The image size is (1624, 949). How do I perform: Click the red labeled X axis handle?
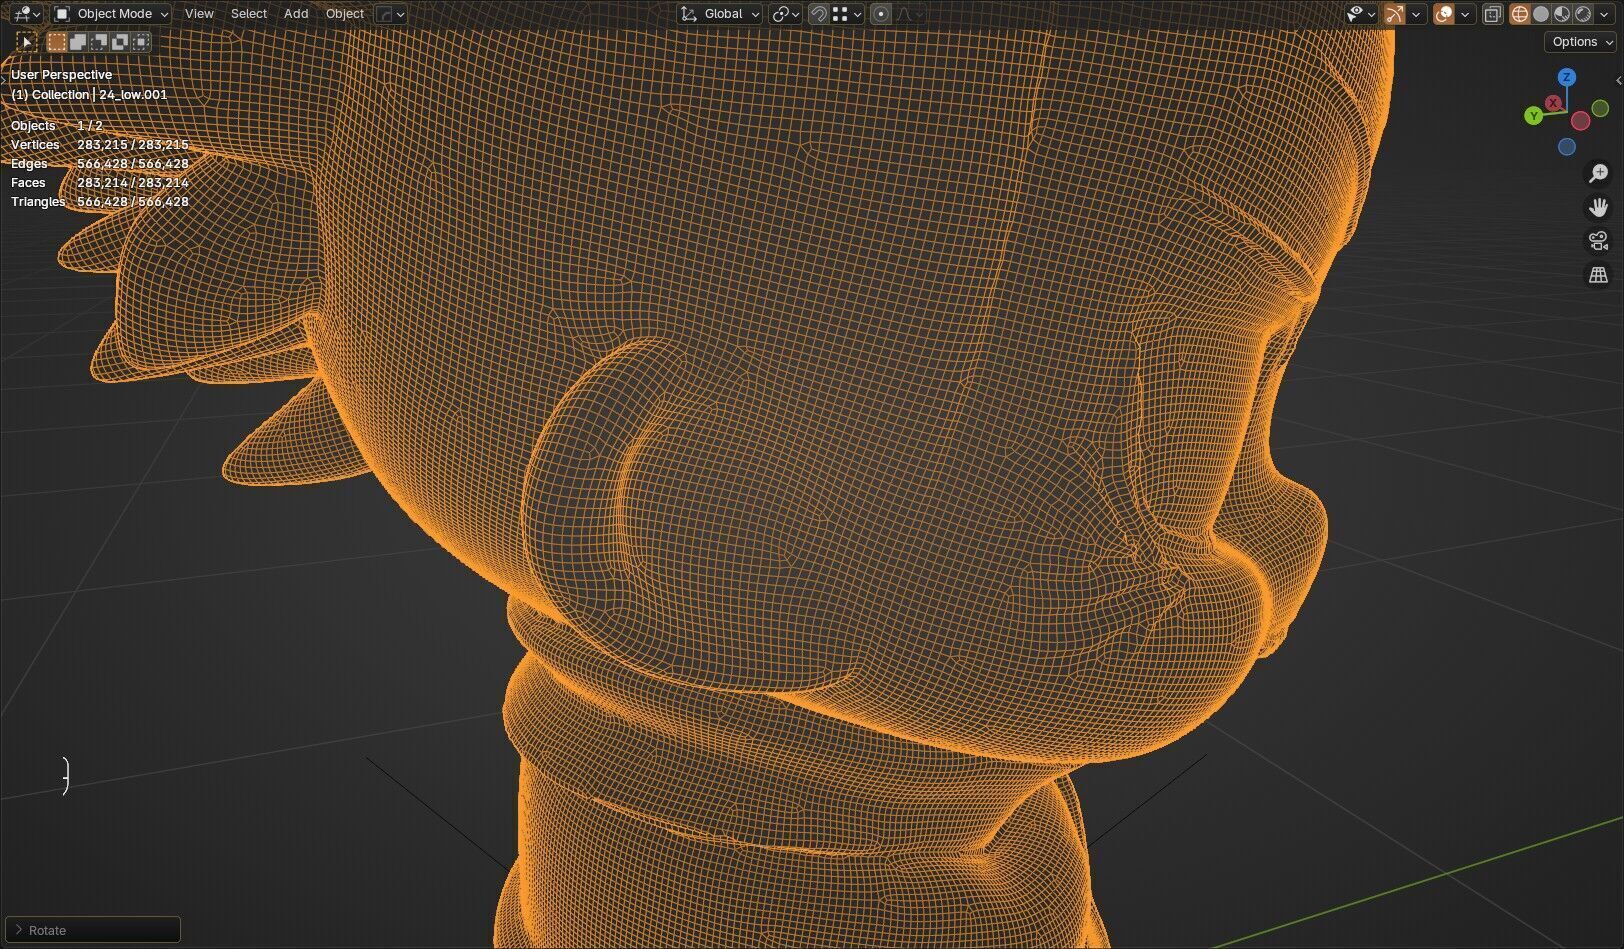1553,103
